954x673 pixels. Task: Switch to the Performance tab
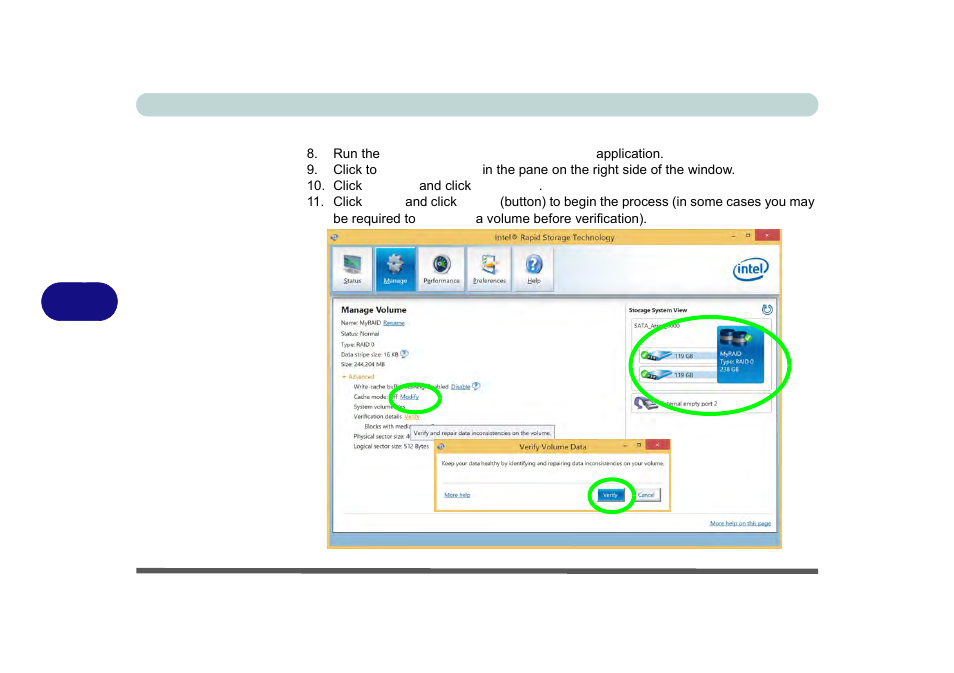tap(442, 269)
